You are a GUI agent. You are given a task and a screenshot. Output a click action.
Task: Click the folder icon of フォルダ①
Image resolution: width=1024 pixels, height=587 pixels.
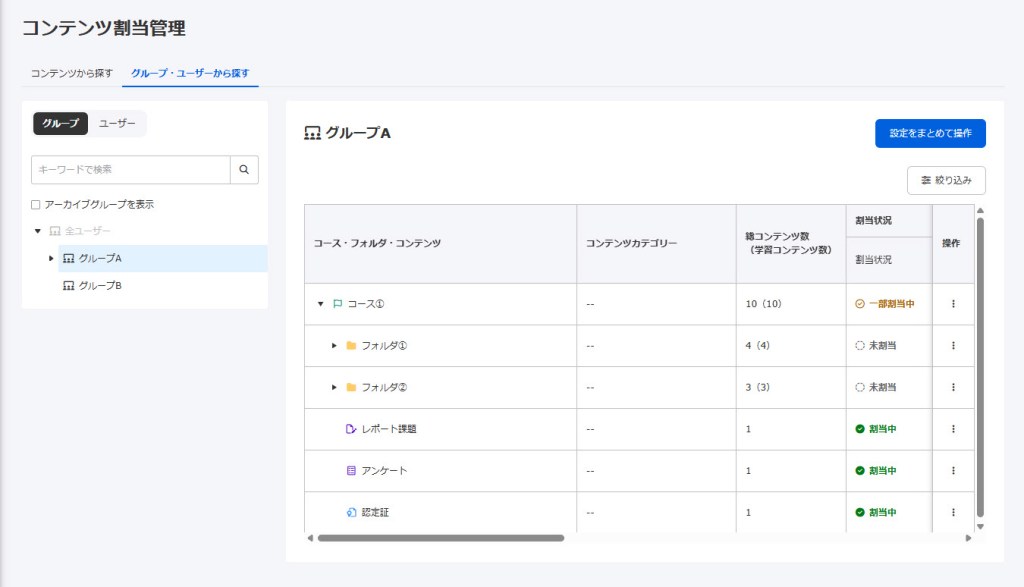pos(351,345)
